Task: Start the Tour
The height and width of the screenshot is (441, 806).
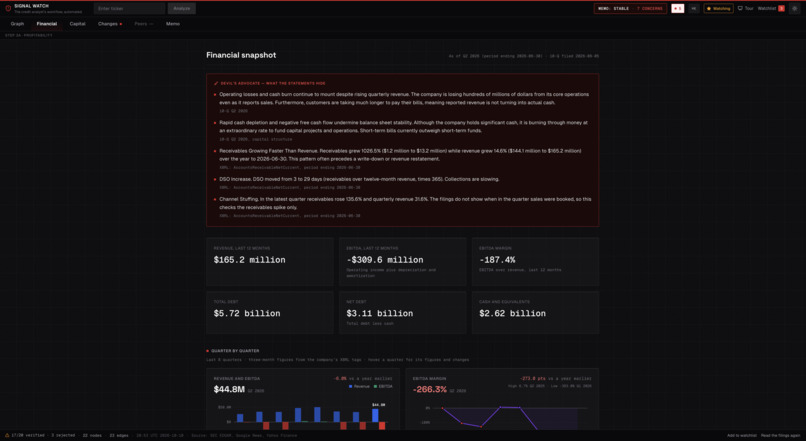Action: coord(745,8)
